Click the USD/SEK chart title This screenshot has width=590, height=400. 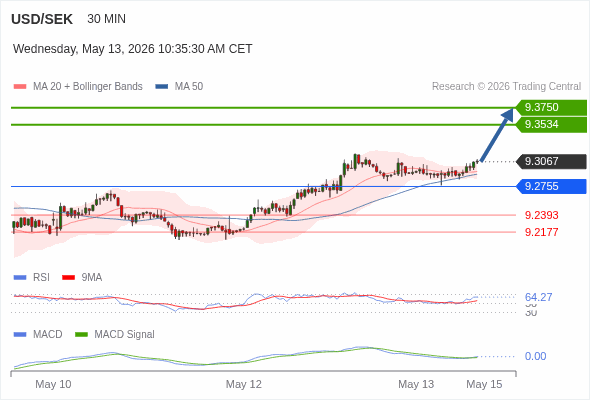pos(42,19)
